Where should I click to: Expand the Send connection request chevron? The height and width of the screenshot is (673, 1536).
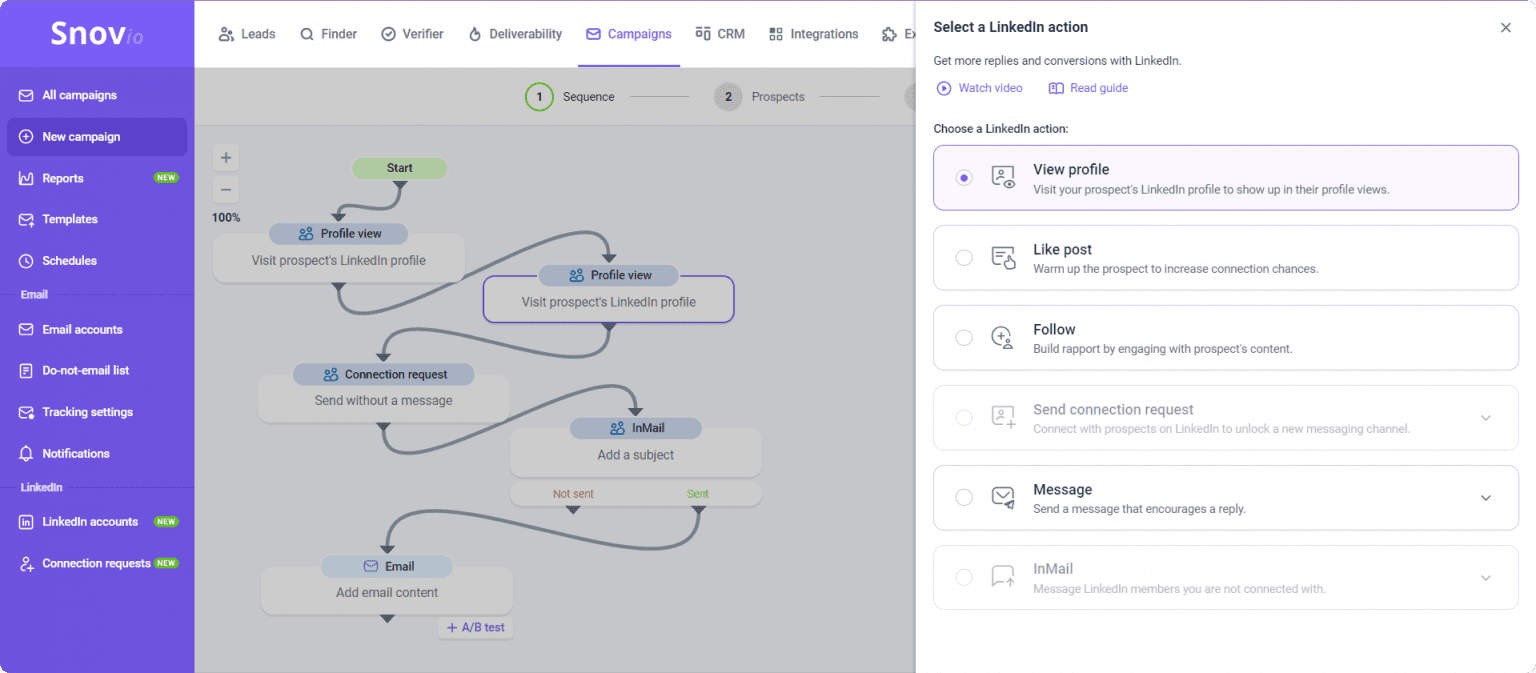(1486, 418)
